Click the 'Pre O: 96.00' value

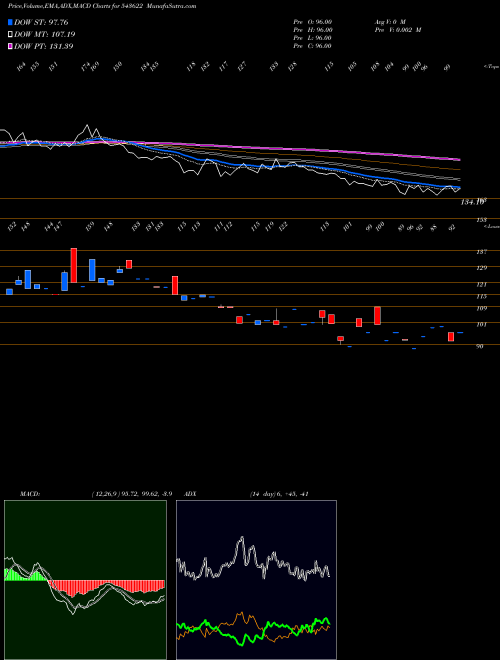pos(313,21)
